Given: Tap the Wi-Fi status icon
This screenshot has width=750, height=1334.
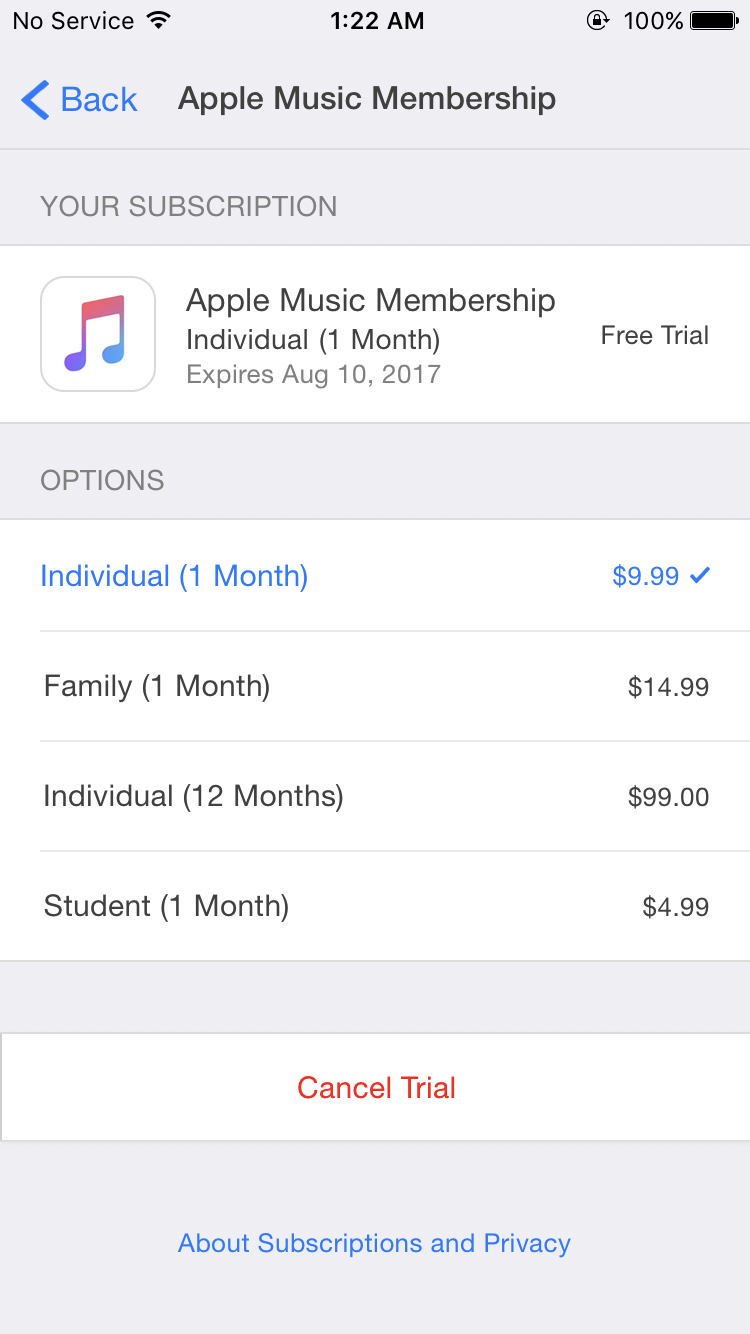Looking at the screenshot, I should tap(158, 20).
